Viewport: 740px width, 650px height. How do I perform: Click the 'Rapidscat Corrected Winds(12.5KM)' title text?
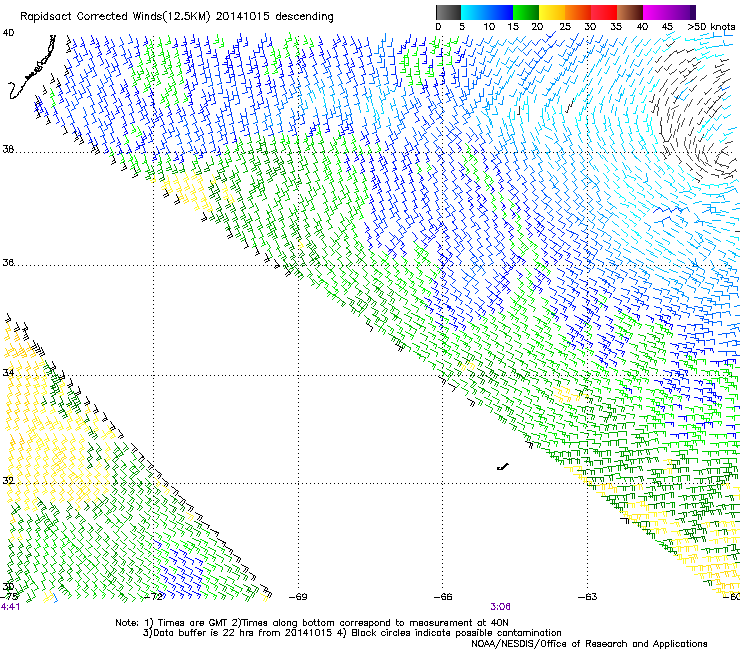click(x=115, y=17)
